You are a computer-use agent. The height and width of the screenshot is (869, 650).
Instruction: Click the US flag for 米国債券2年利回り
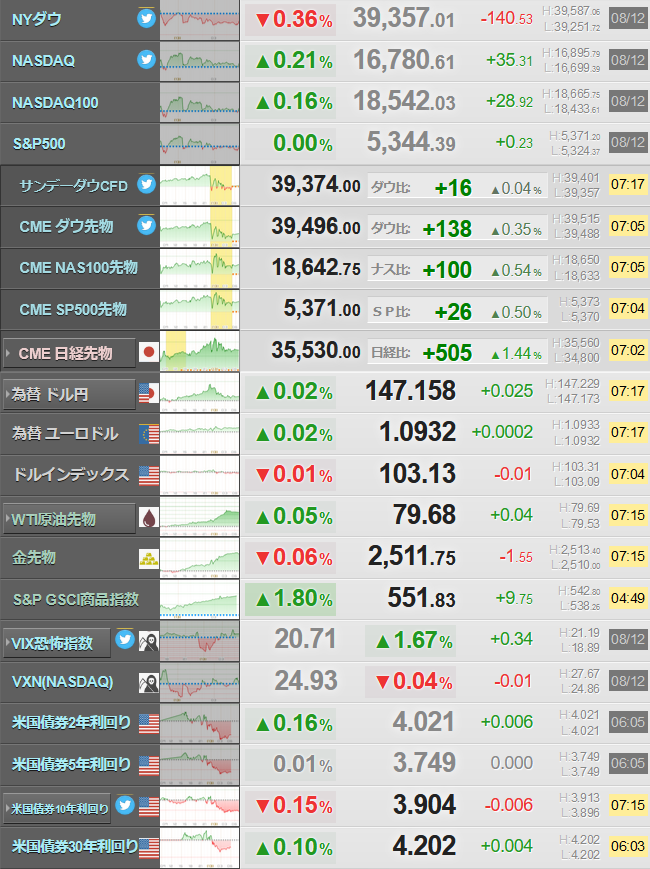149,724
